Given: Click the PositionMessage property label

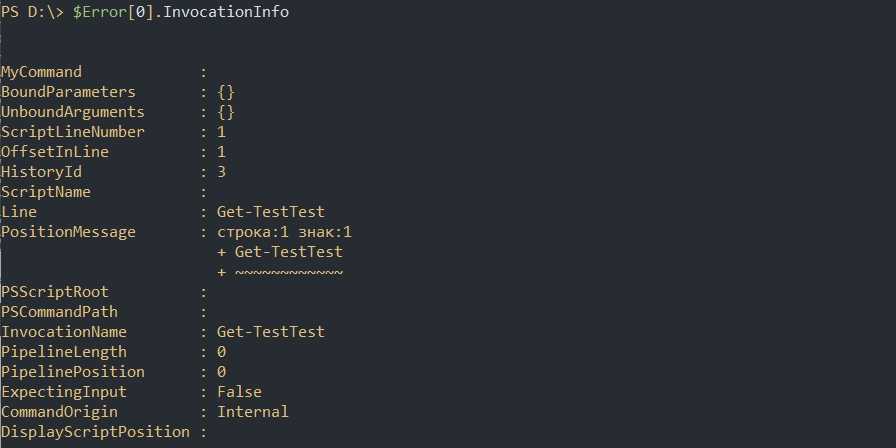Looking at the screenshot, I should coord(68,232).
